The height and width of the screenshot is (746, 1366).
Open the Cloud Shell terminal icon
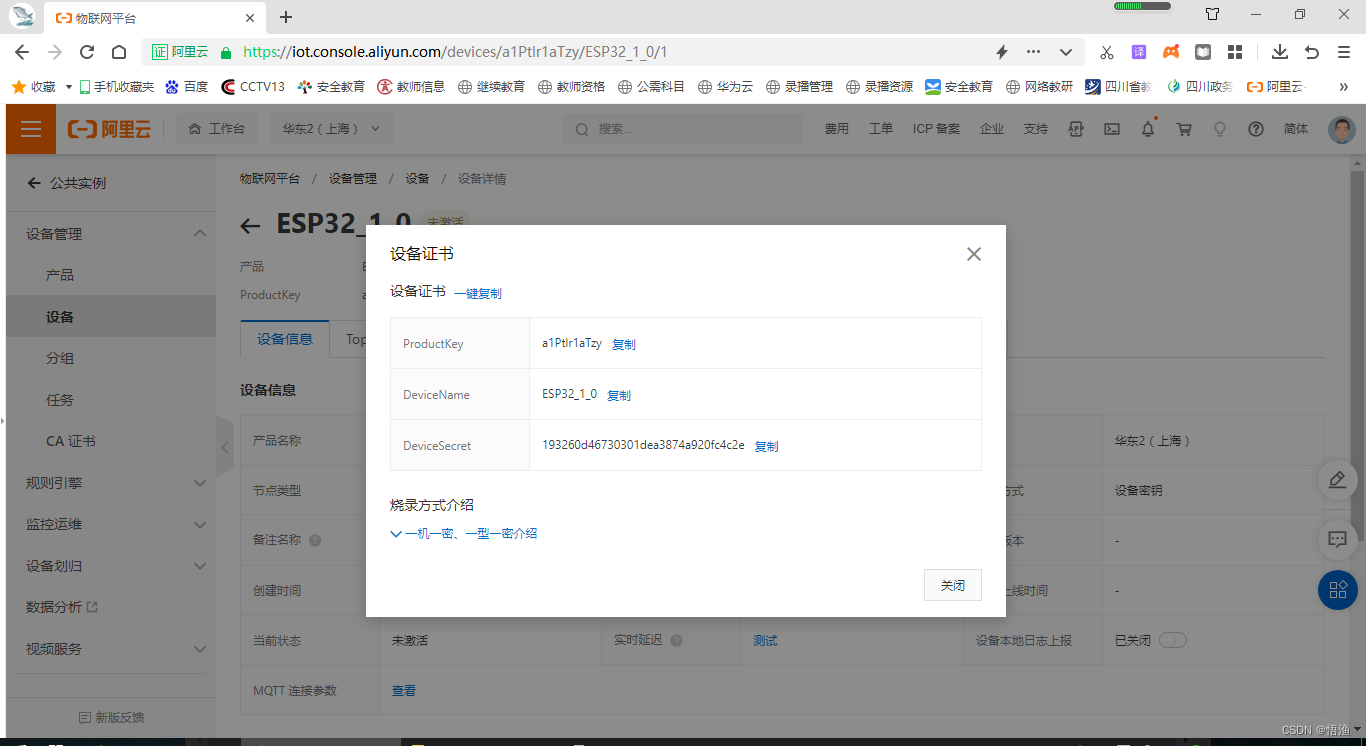(1112, 129)
